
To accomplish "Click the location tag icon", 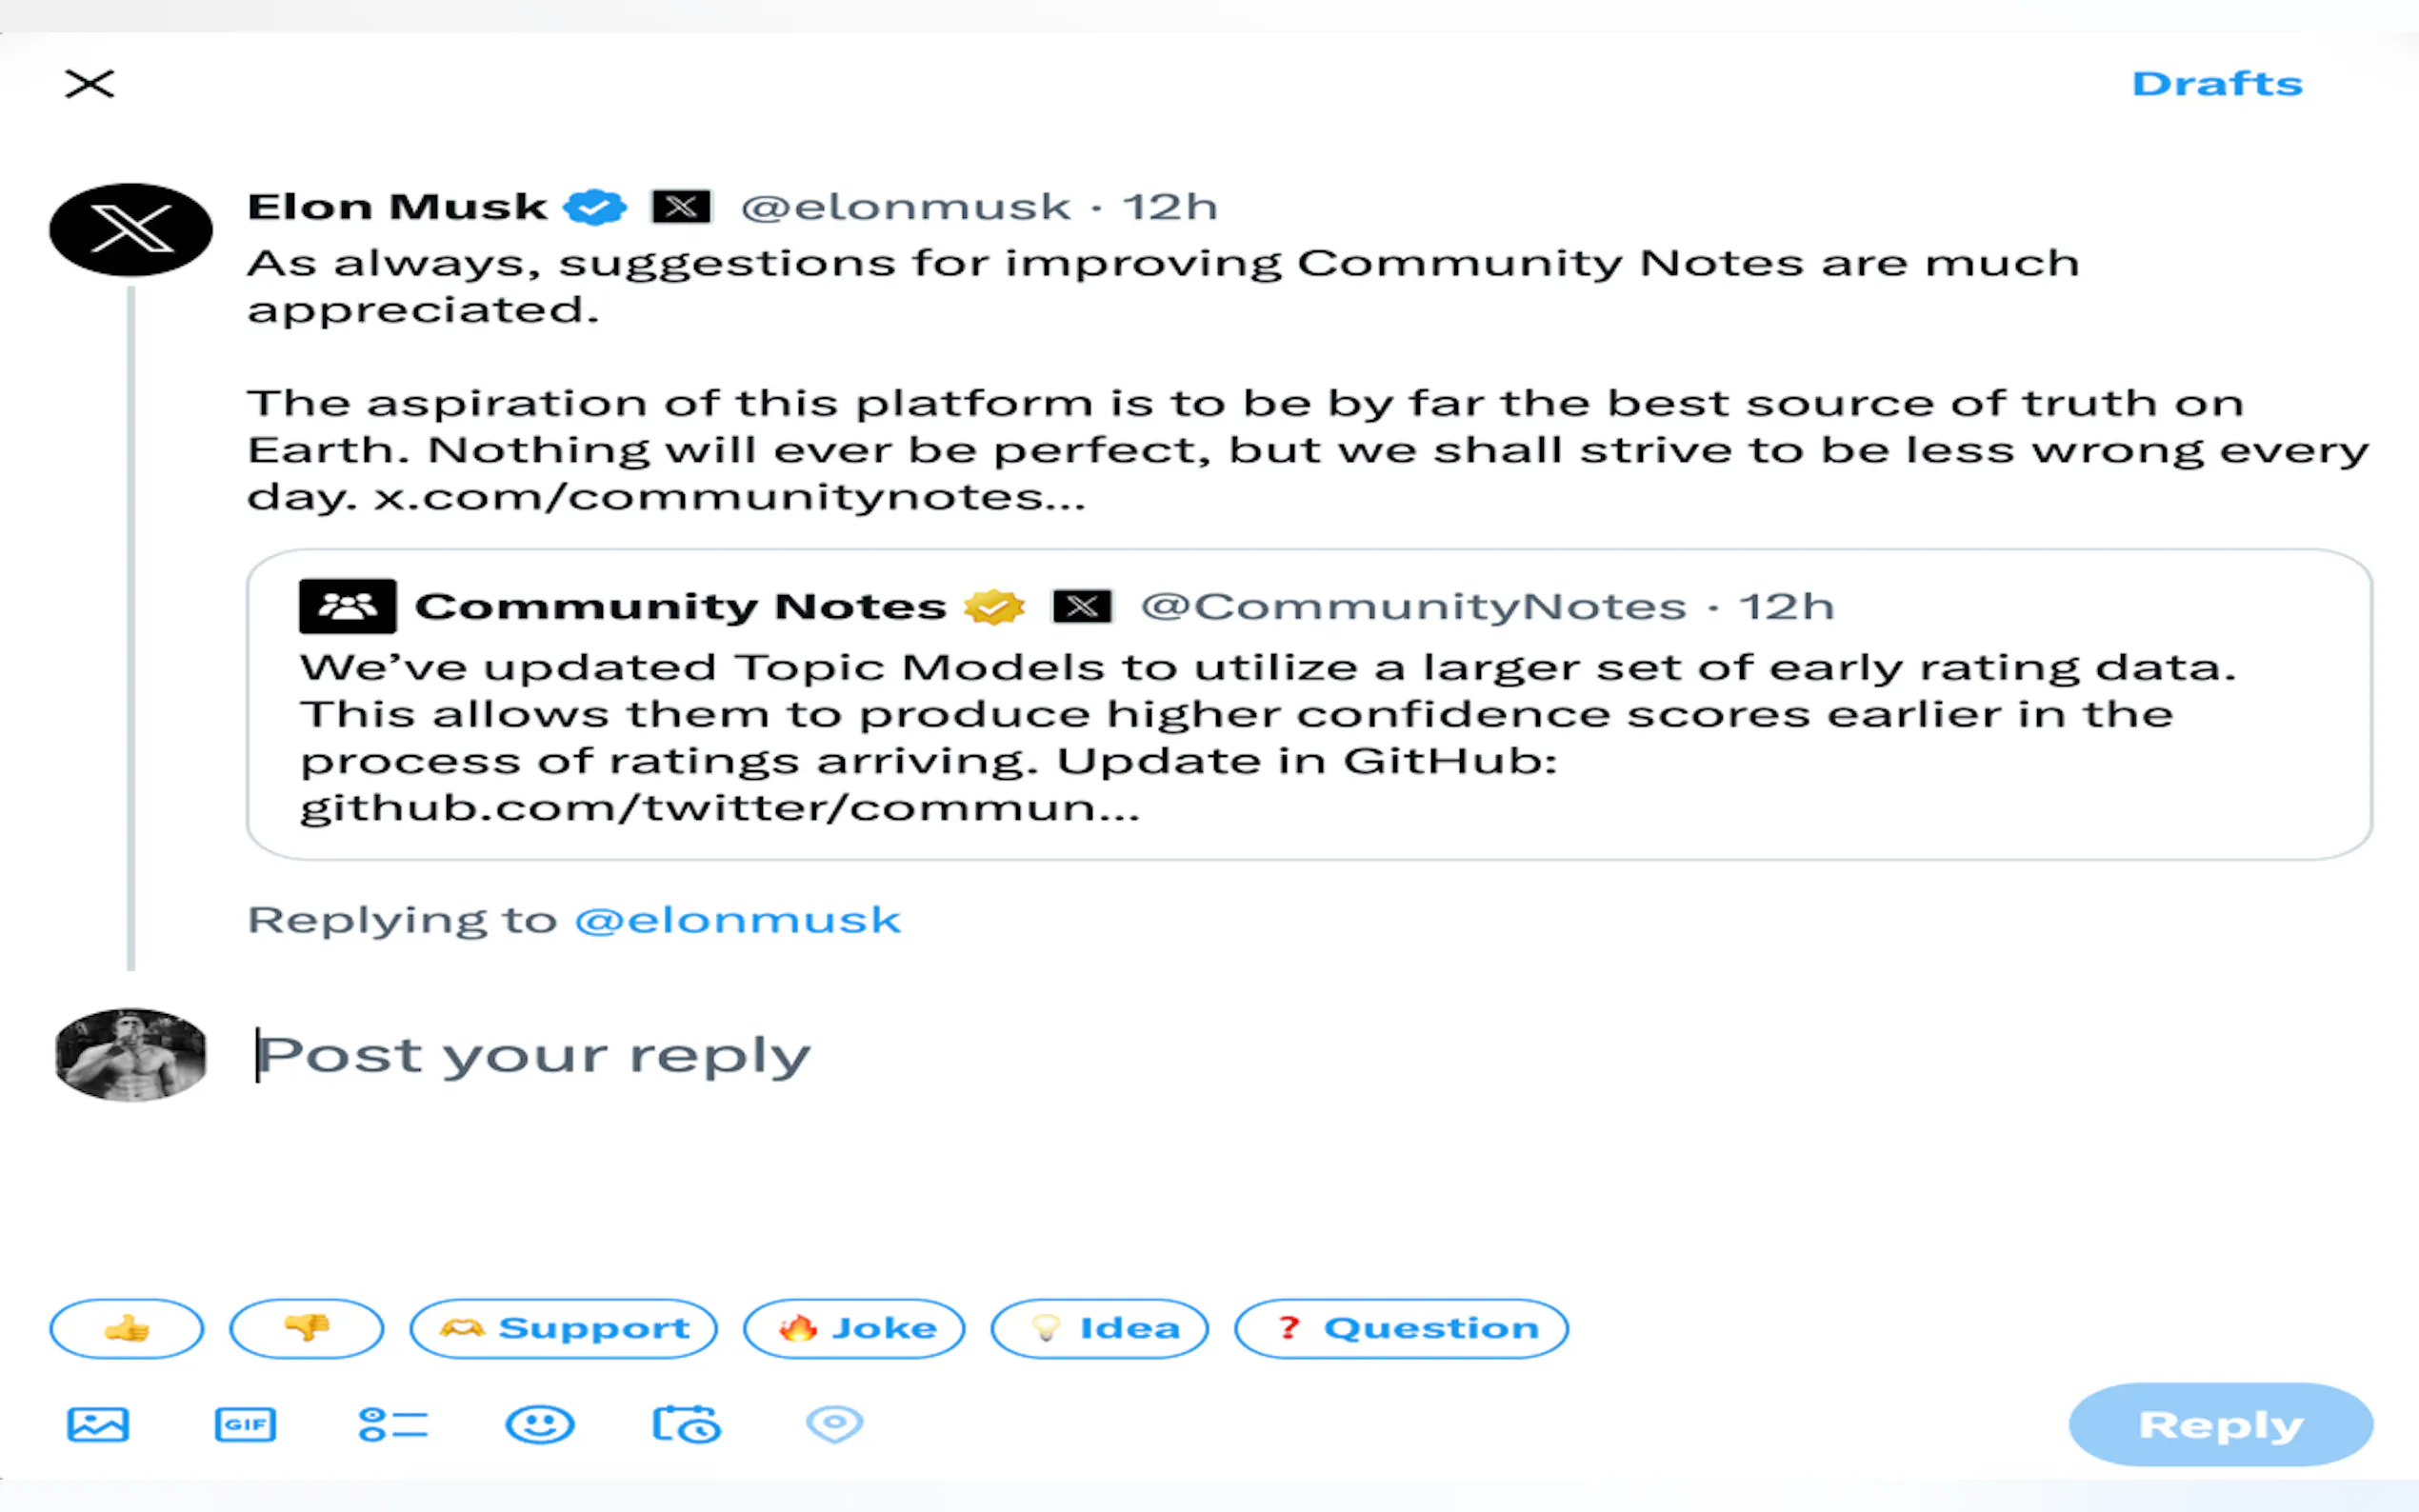I will (x=835, y=1424).
